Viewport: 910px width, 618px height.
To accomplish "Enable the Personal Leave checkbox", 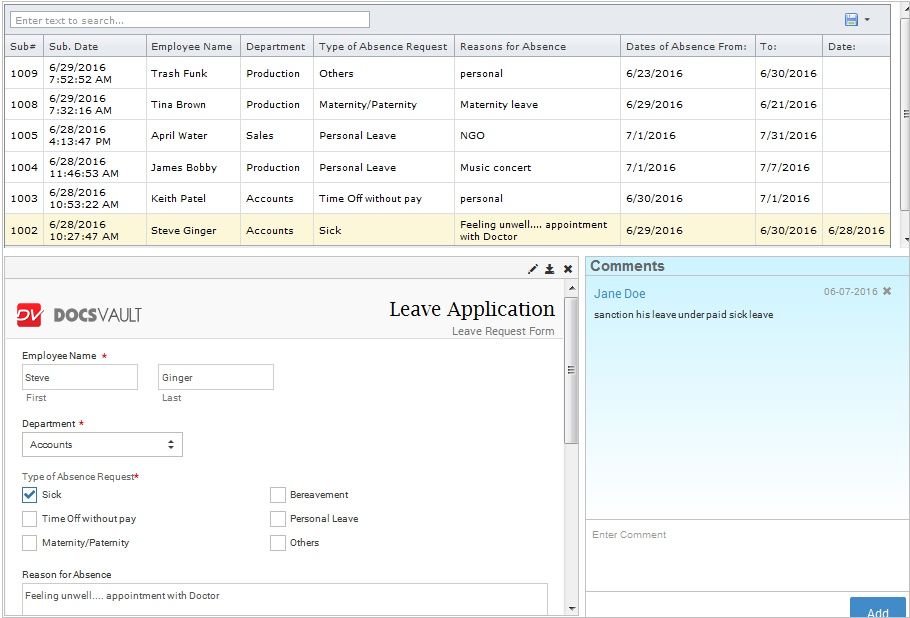I will 278,519.
